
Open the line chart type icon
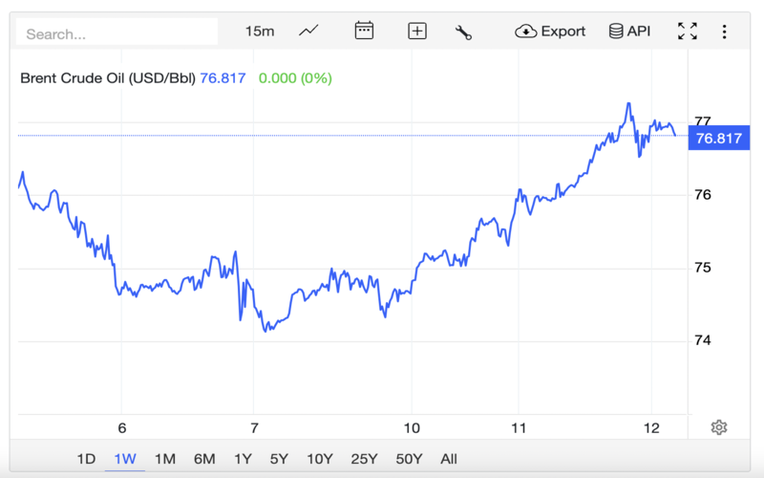click(308, 31)
